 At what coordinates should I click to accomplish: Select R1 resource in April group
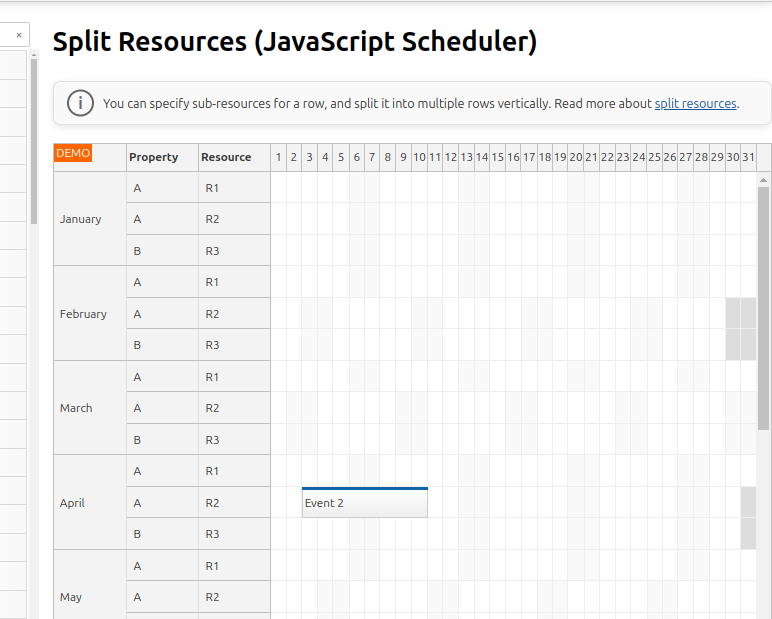234,471
